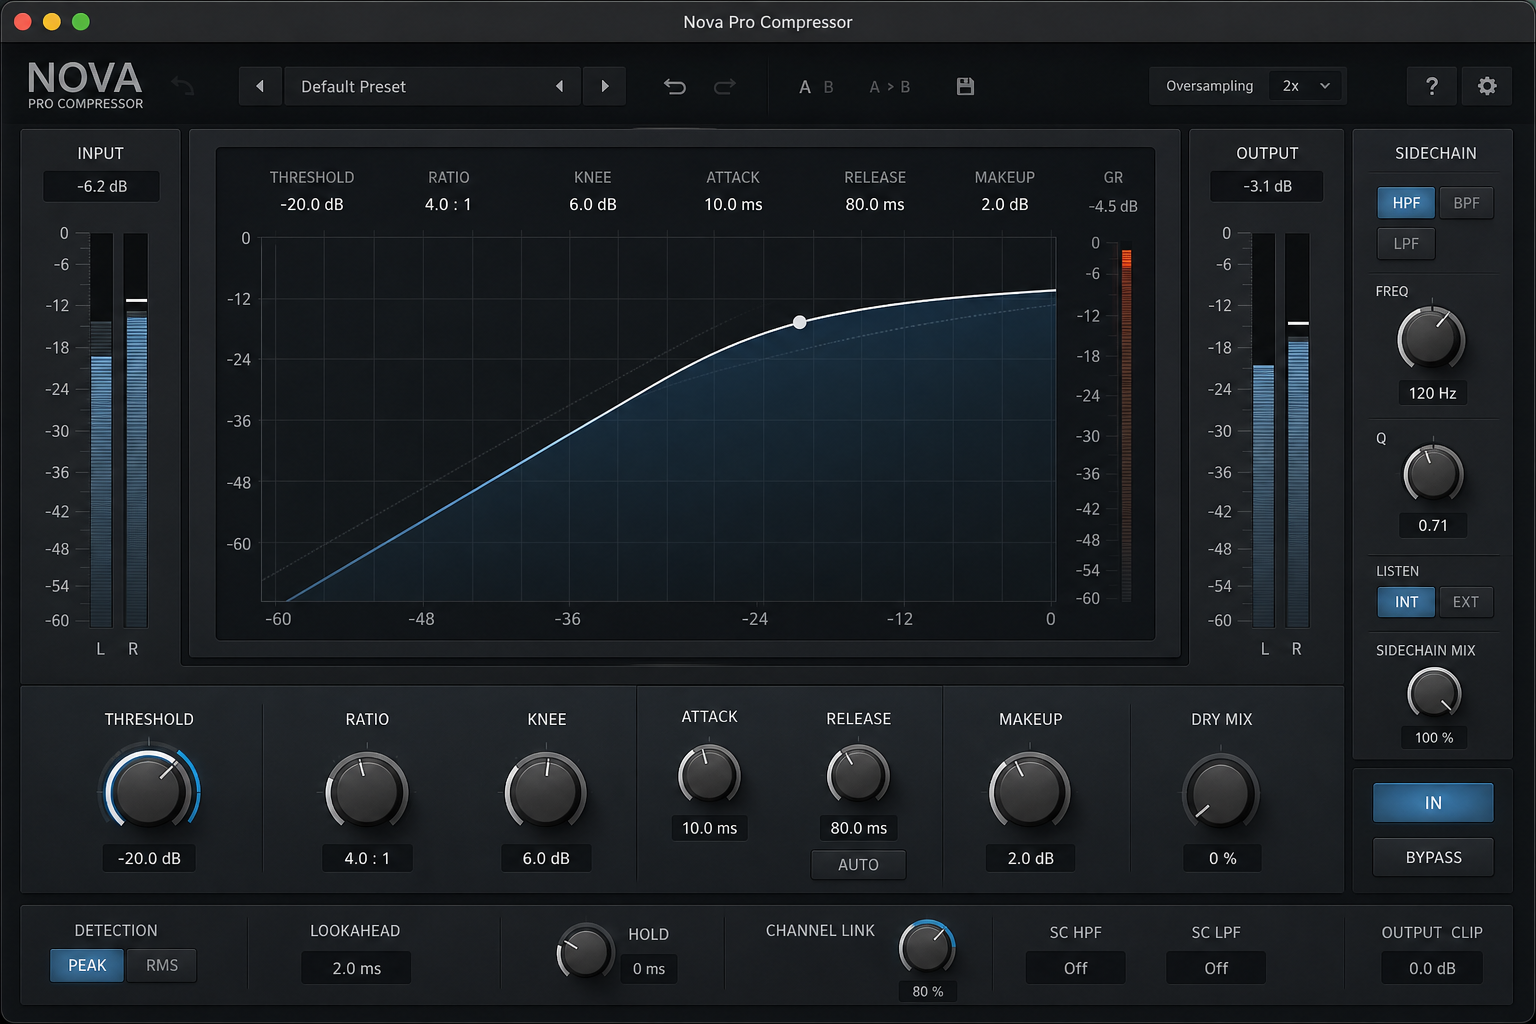
Task: Toggle the IN button
Action: tap(1433, 803)
